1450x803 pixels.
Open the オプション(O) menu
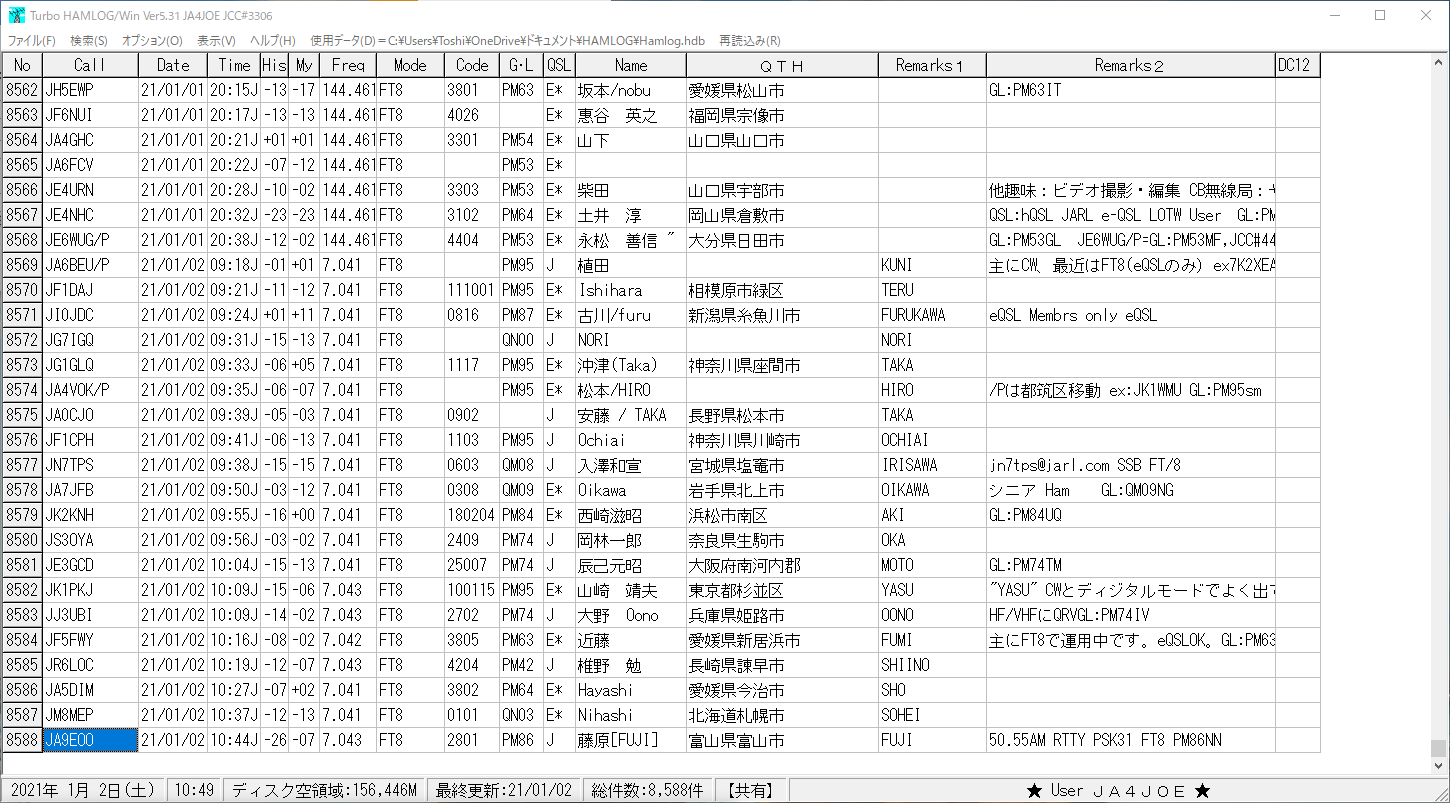pos(152,41)
